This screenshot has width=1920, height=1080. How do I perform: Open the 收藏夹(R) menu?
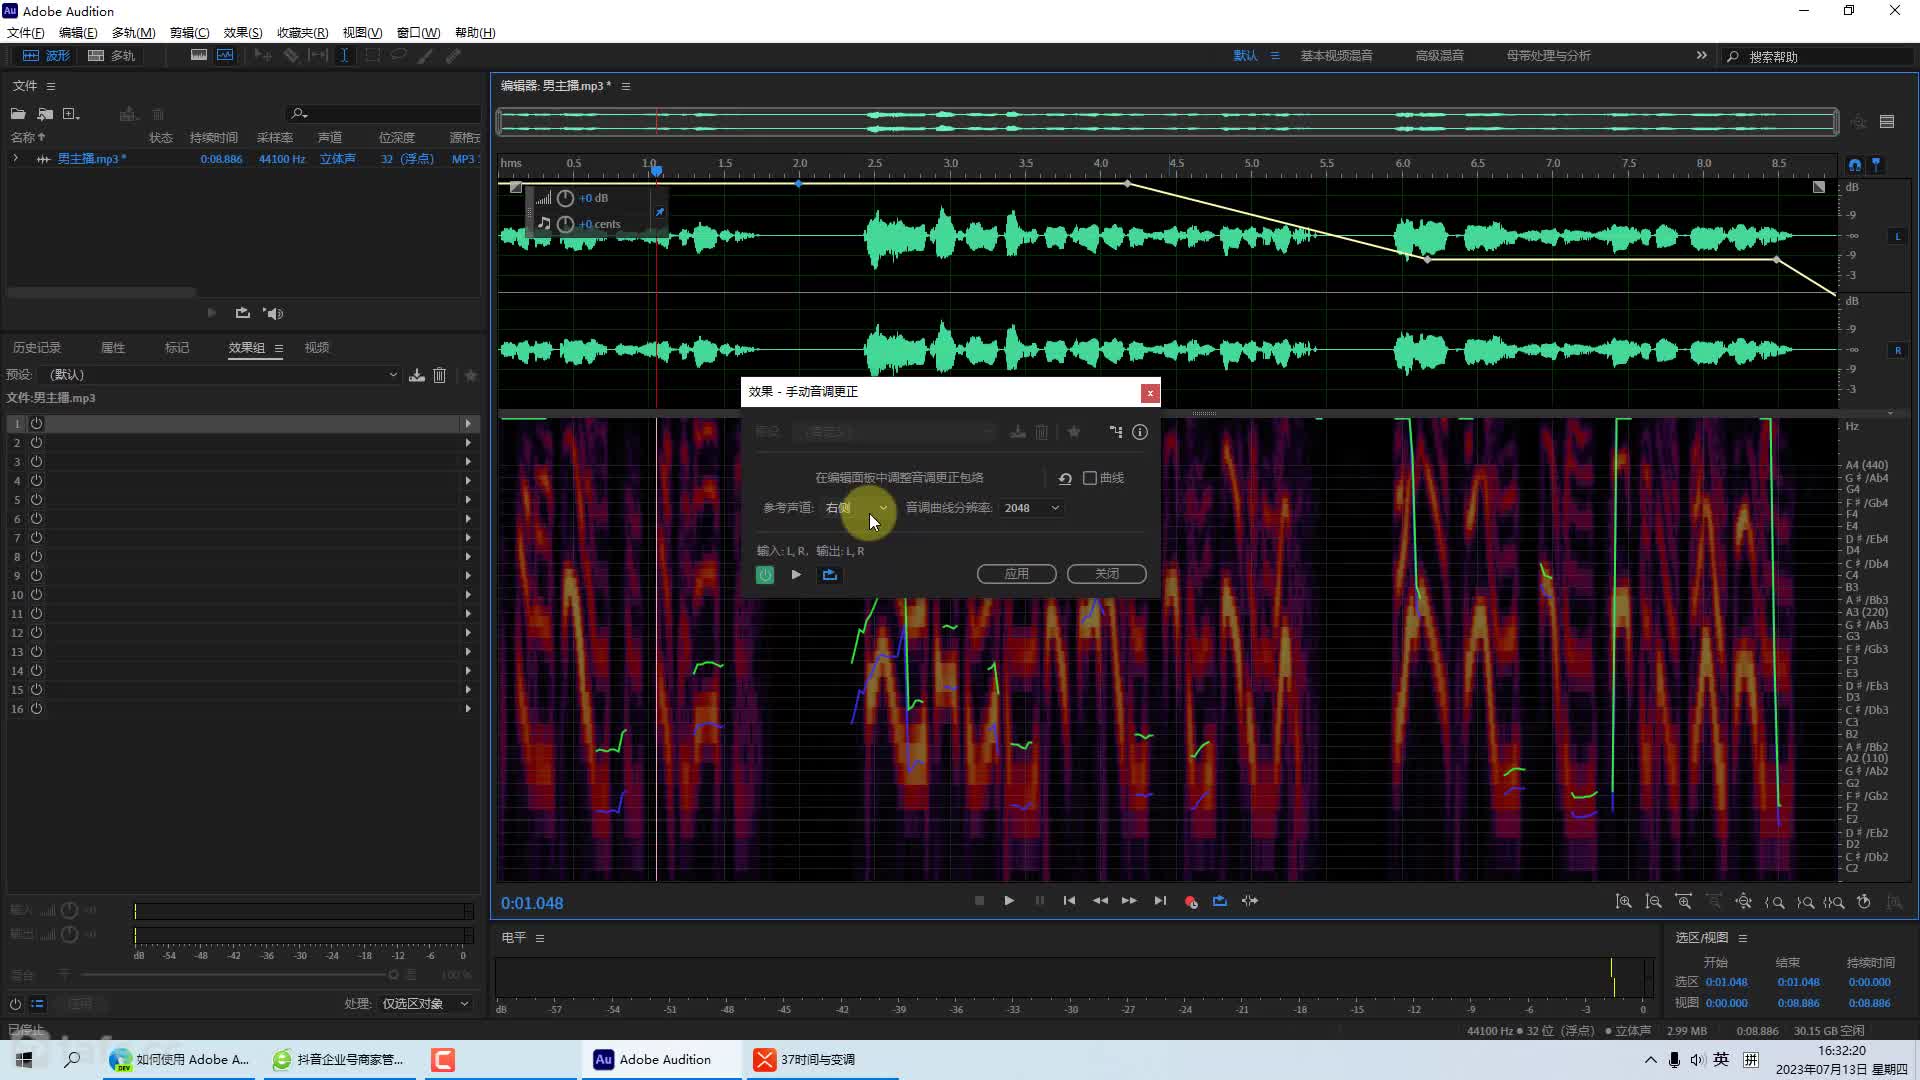click(x=302, y=33)
